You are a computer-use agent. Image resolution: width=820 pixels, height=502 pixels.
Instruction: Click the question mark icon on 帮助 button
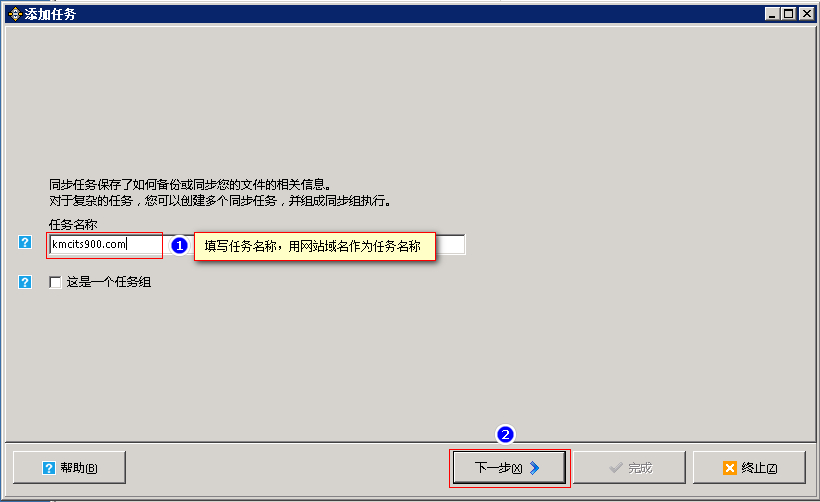(49, 468)
